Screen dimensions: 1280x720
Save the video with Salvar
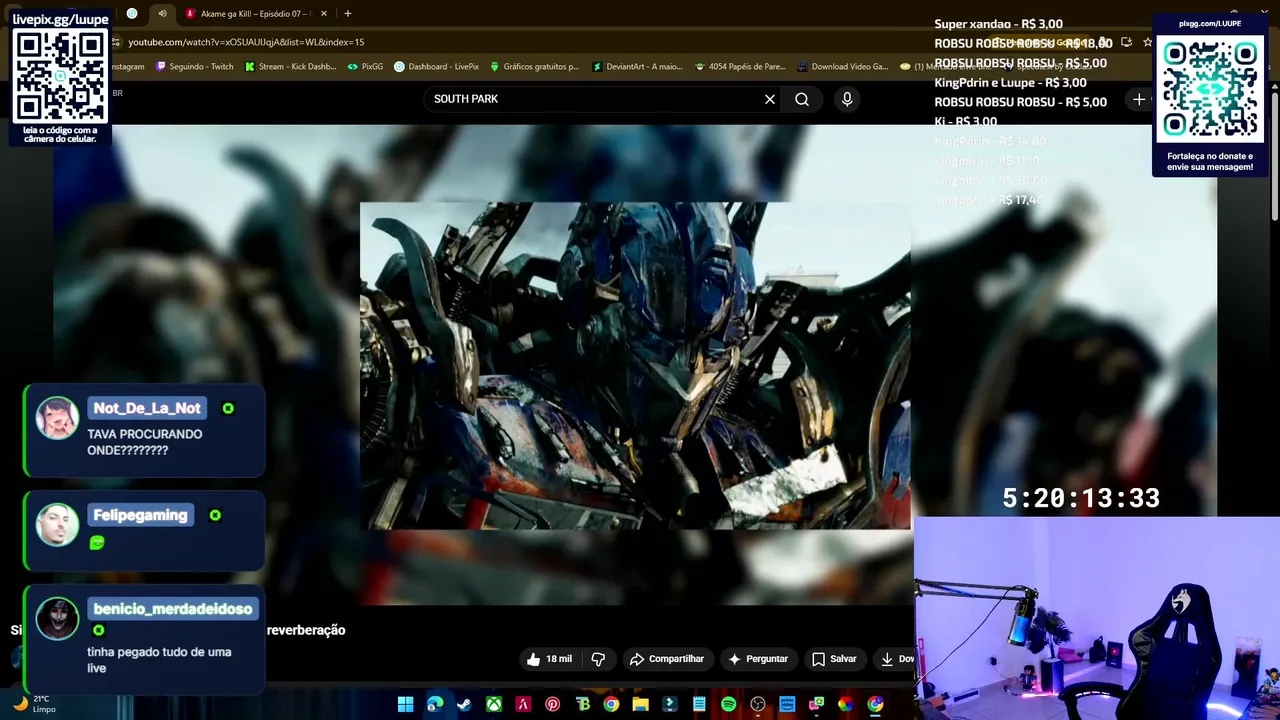[x=834, y=659]
